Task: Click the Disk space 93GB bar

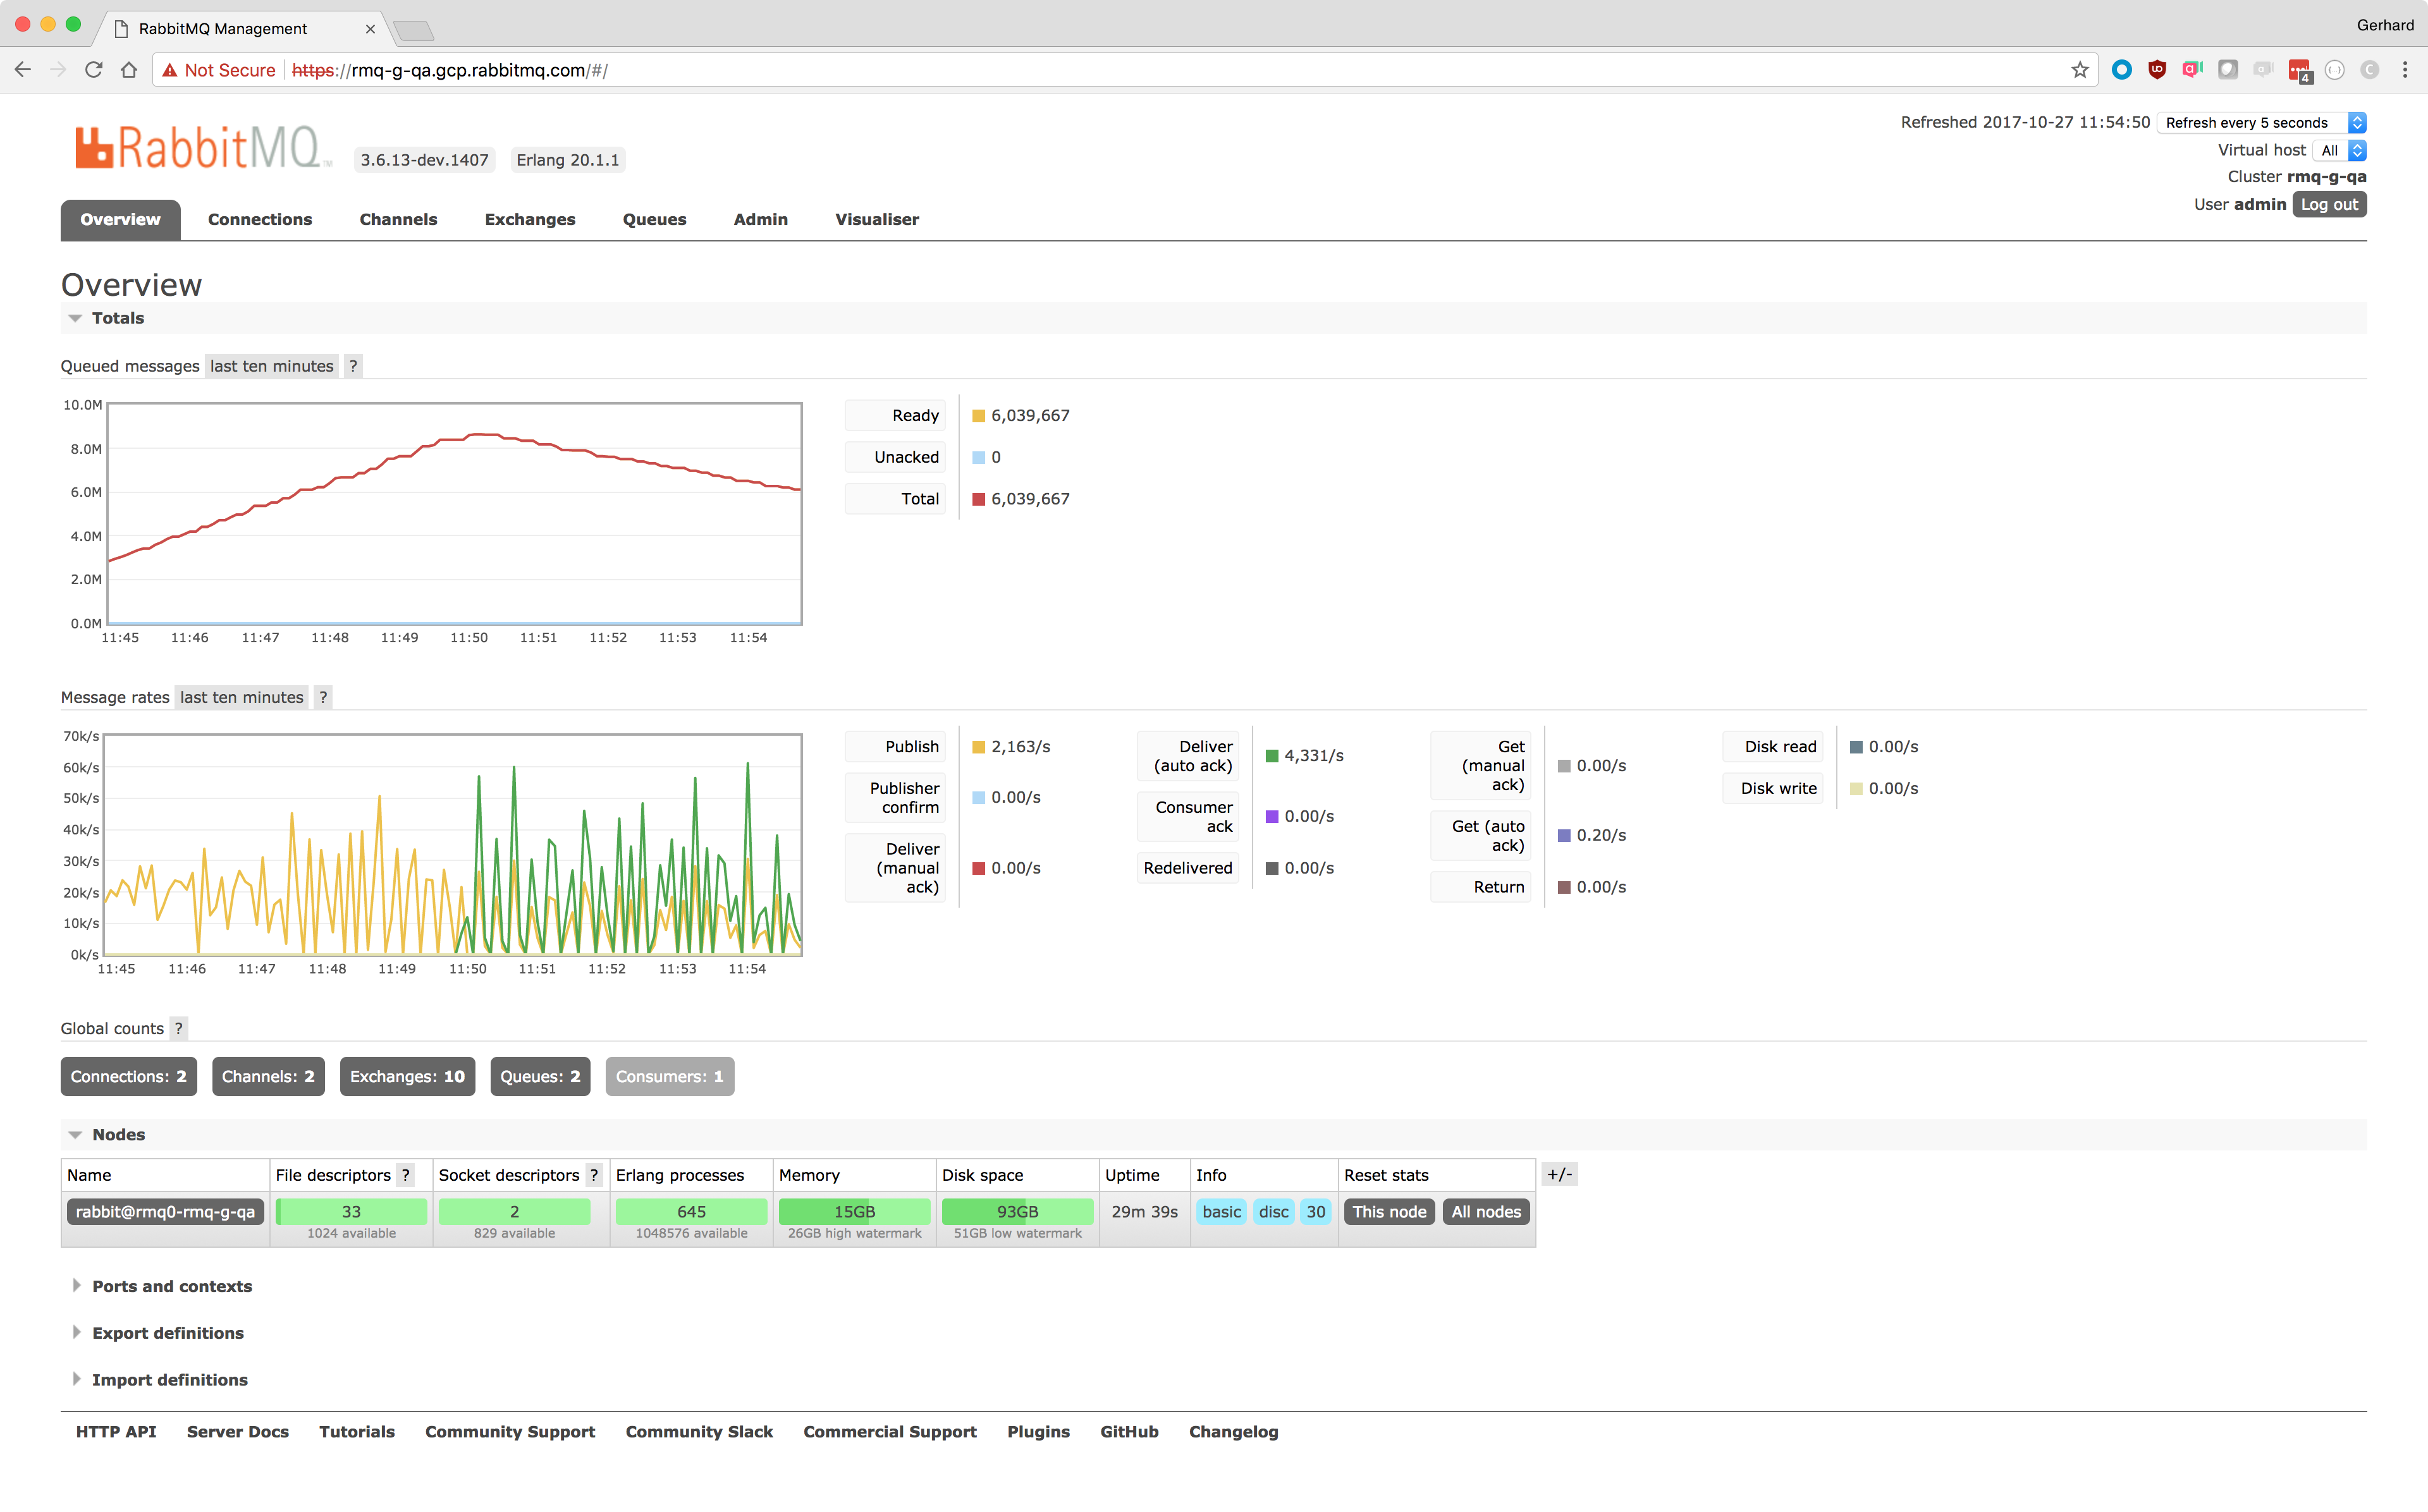Action: click(x=1017, y=1212)
